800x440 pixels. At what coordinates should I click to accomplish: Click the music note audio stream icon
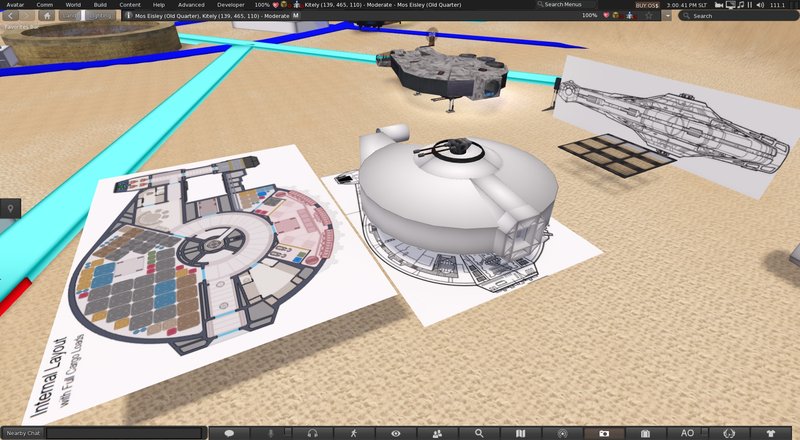(x=741, y=5)
